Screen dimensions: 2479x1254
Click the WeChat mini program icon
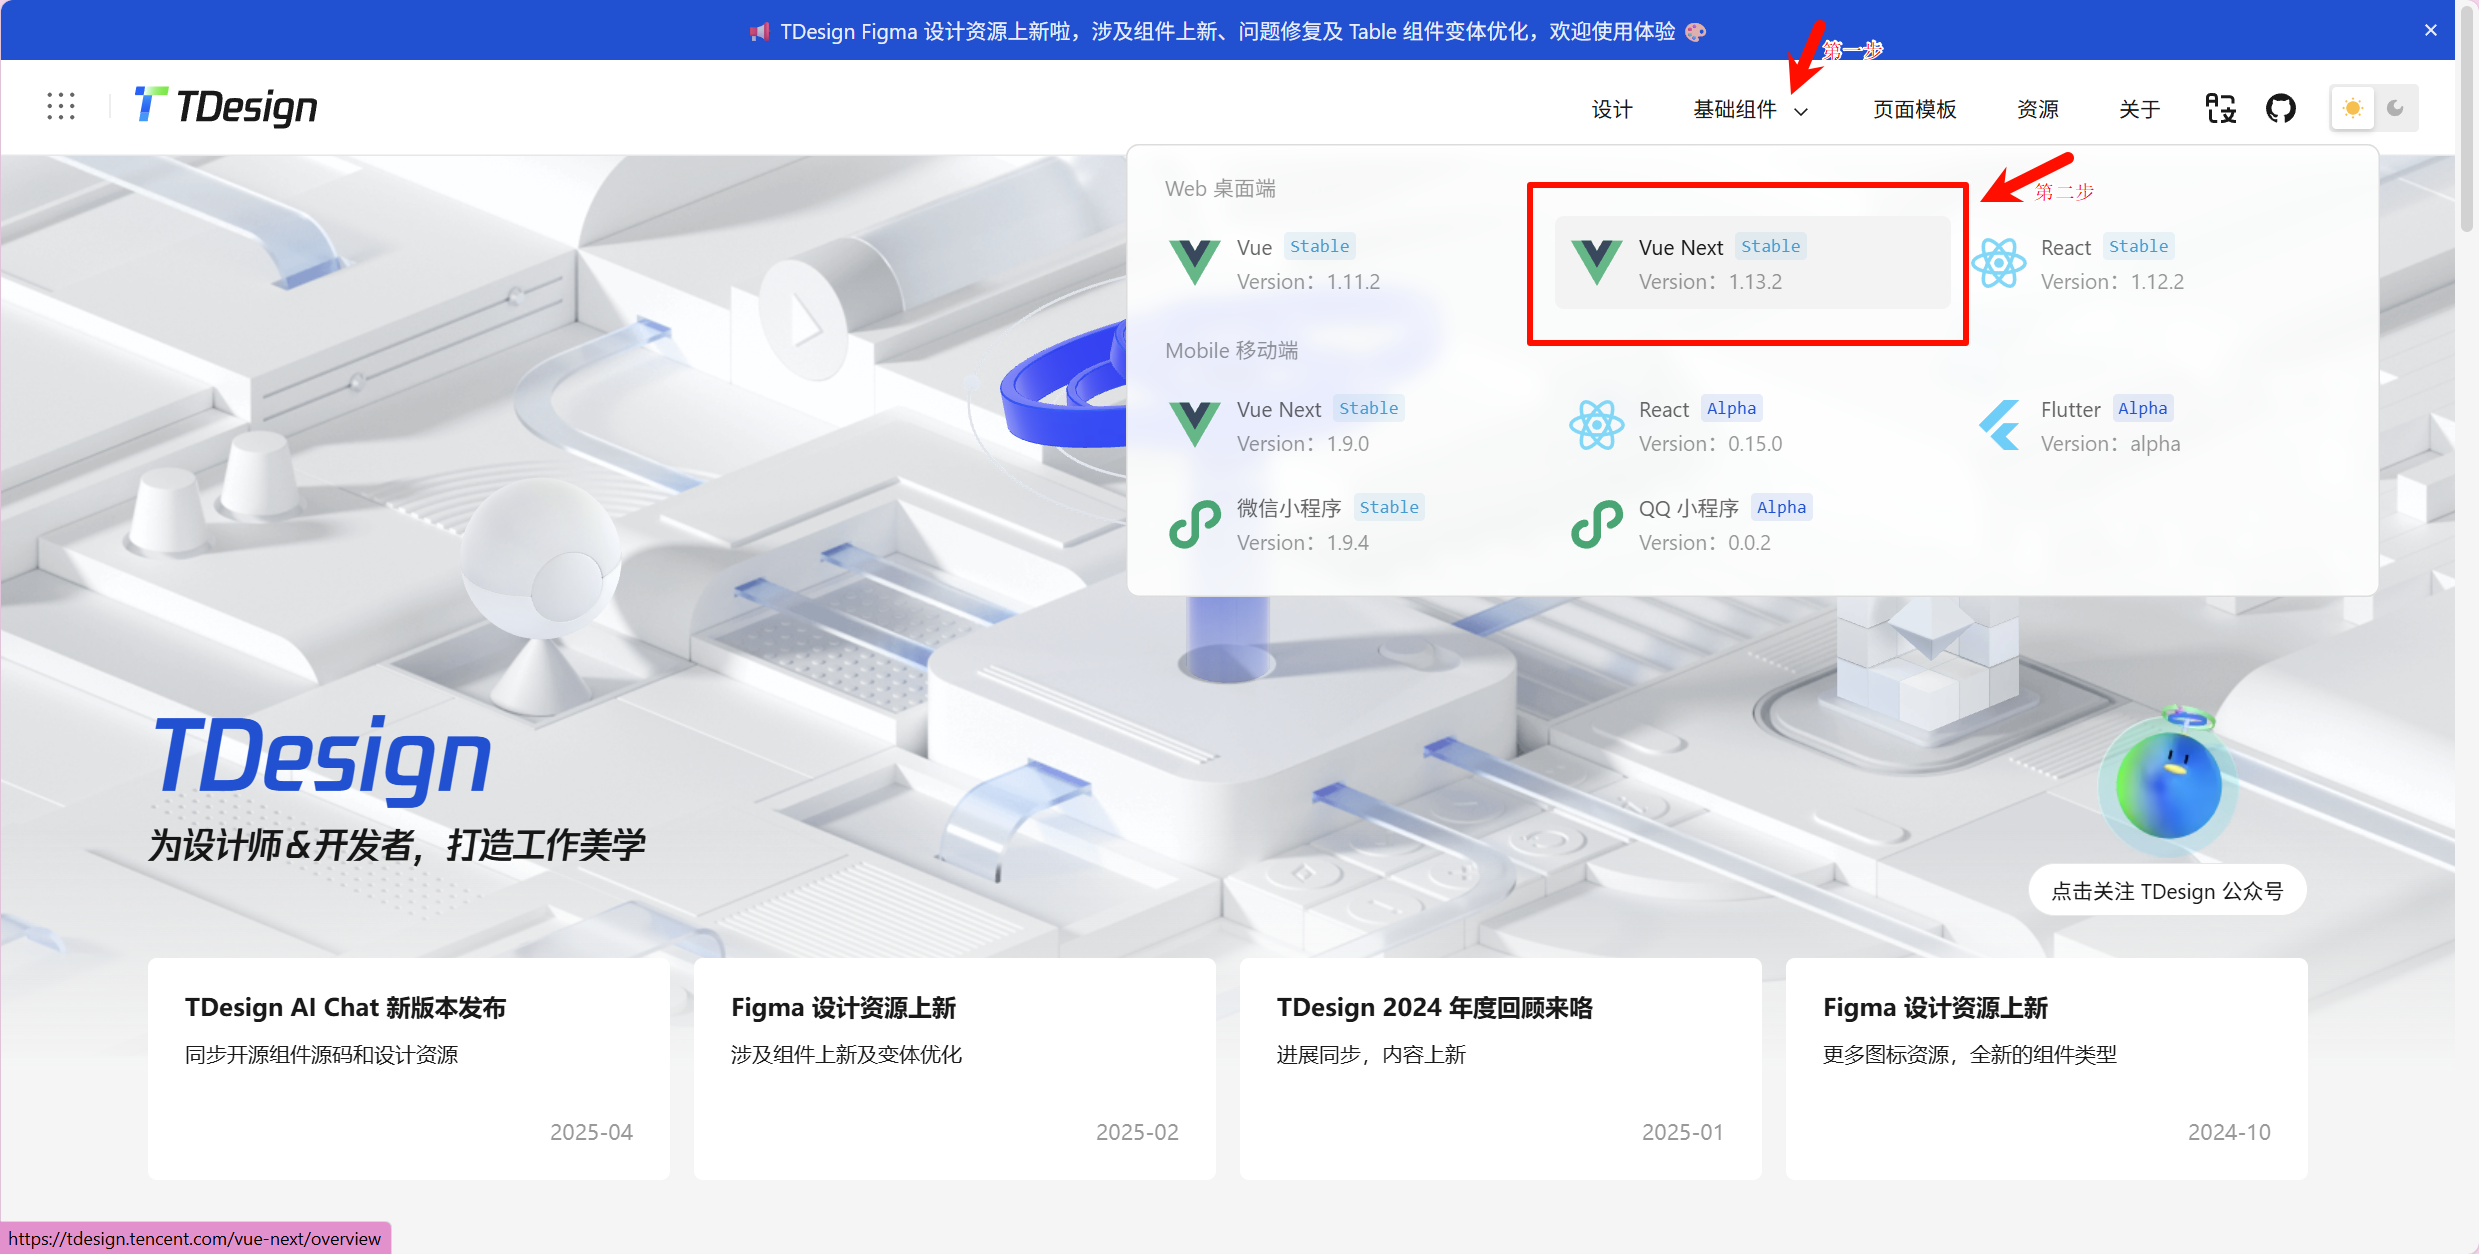[x=1194, y=524]
